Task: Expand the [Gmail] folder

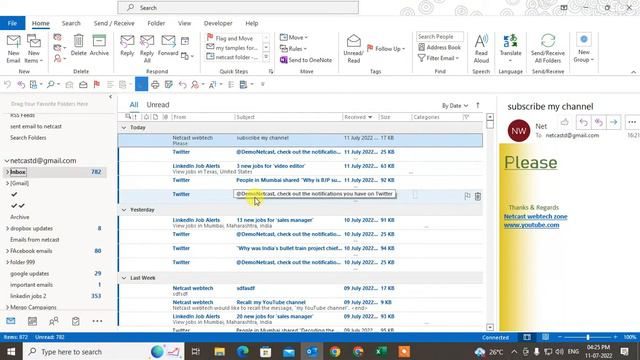Action: (7, 183)
